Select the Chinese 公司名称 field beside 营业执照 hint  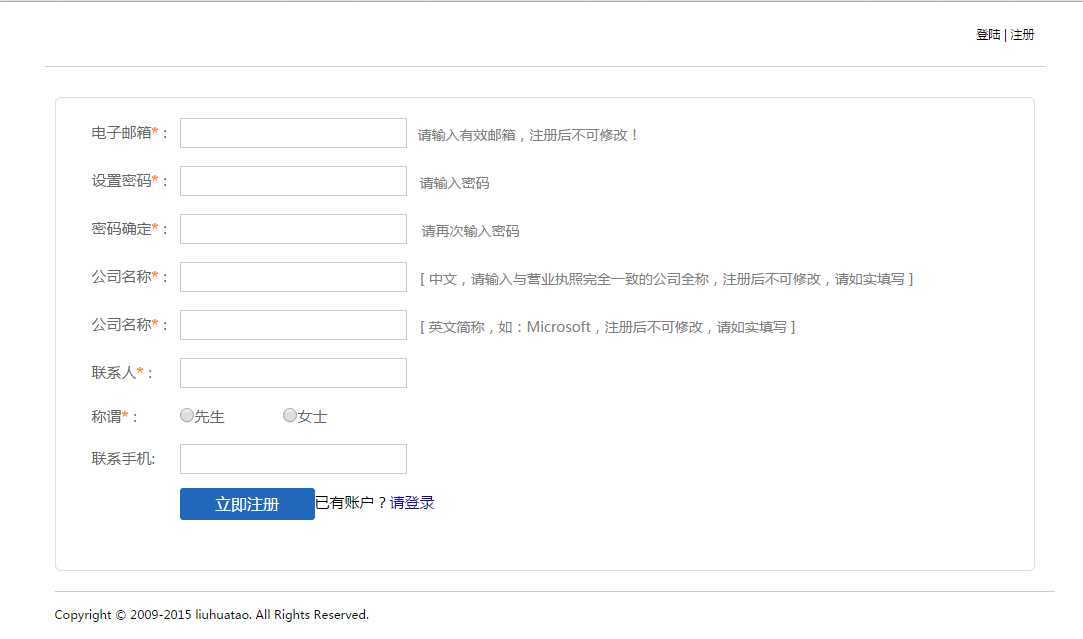(293, 277)
